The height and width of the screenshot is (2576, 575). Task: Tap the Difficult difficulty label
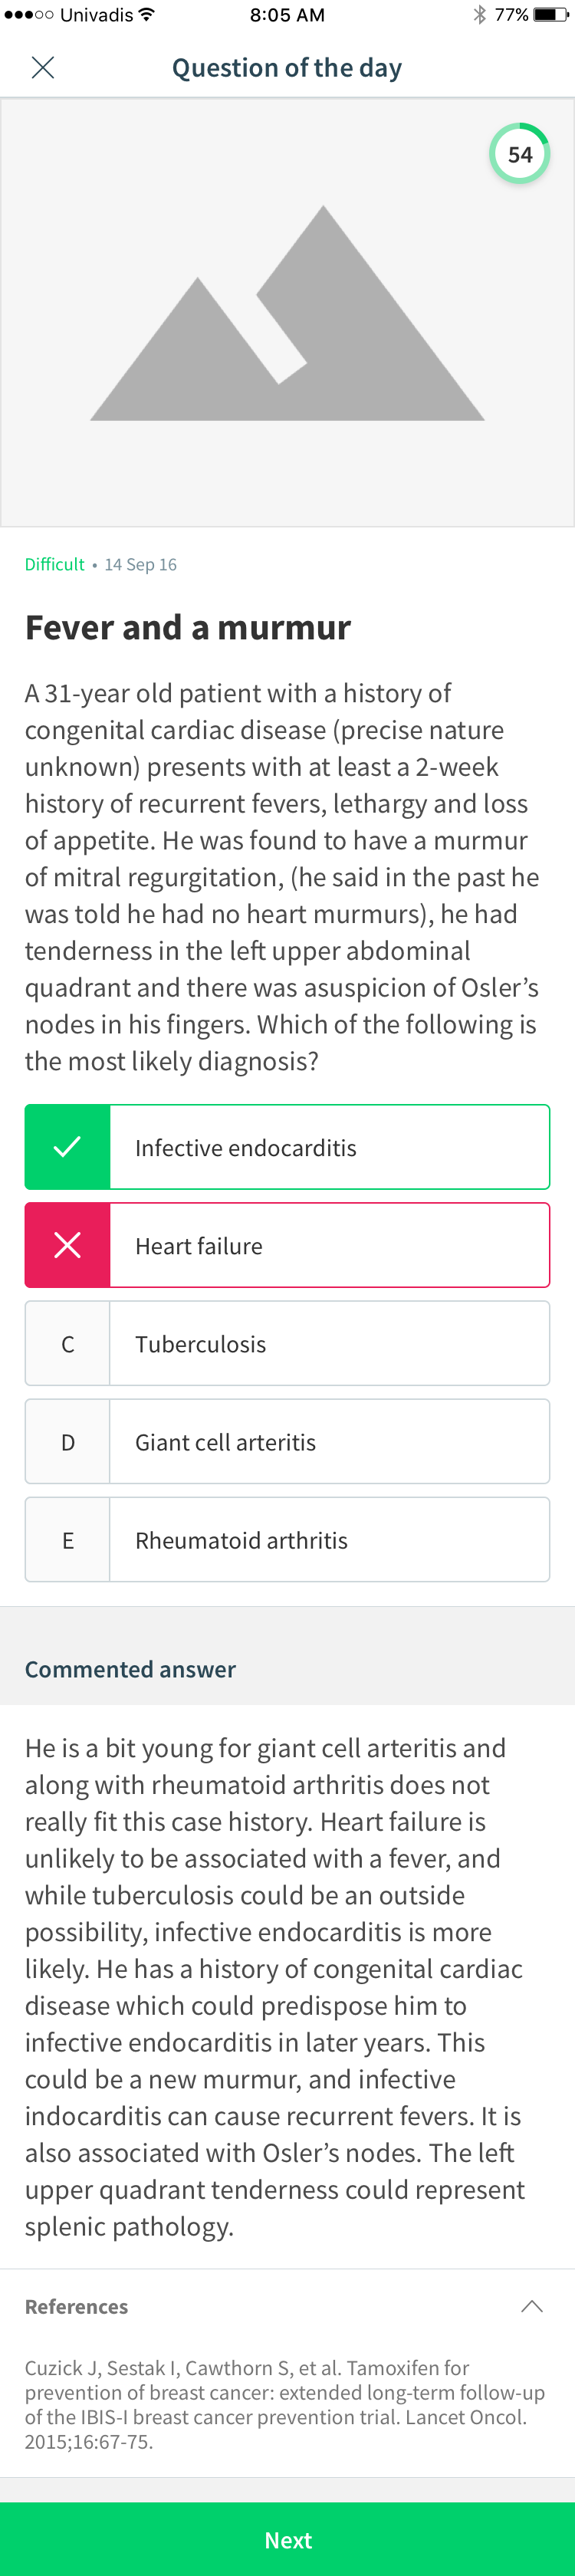(x=55, y=564)
